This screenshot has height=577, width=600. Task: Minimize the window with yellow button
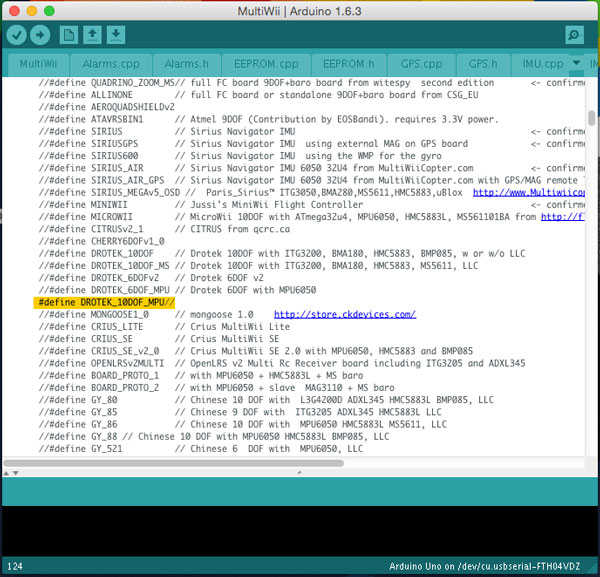[32, 11]
